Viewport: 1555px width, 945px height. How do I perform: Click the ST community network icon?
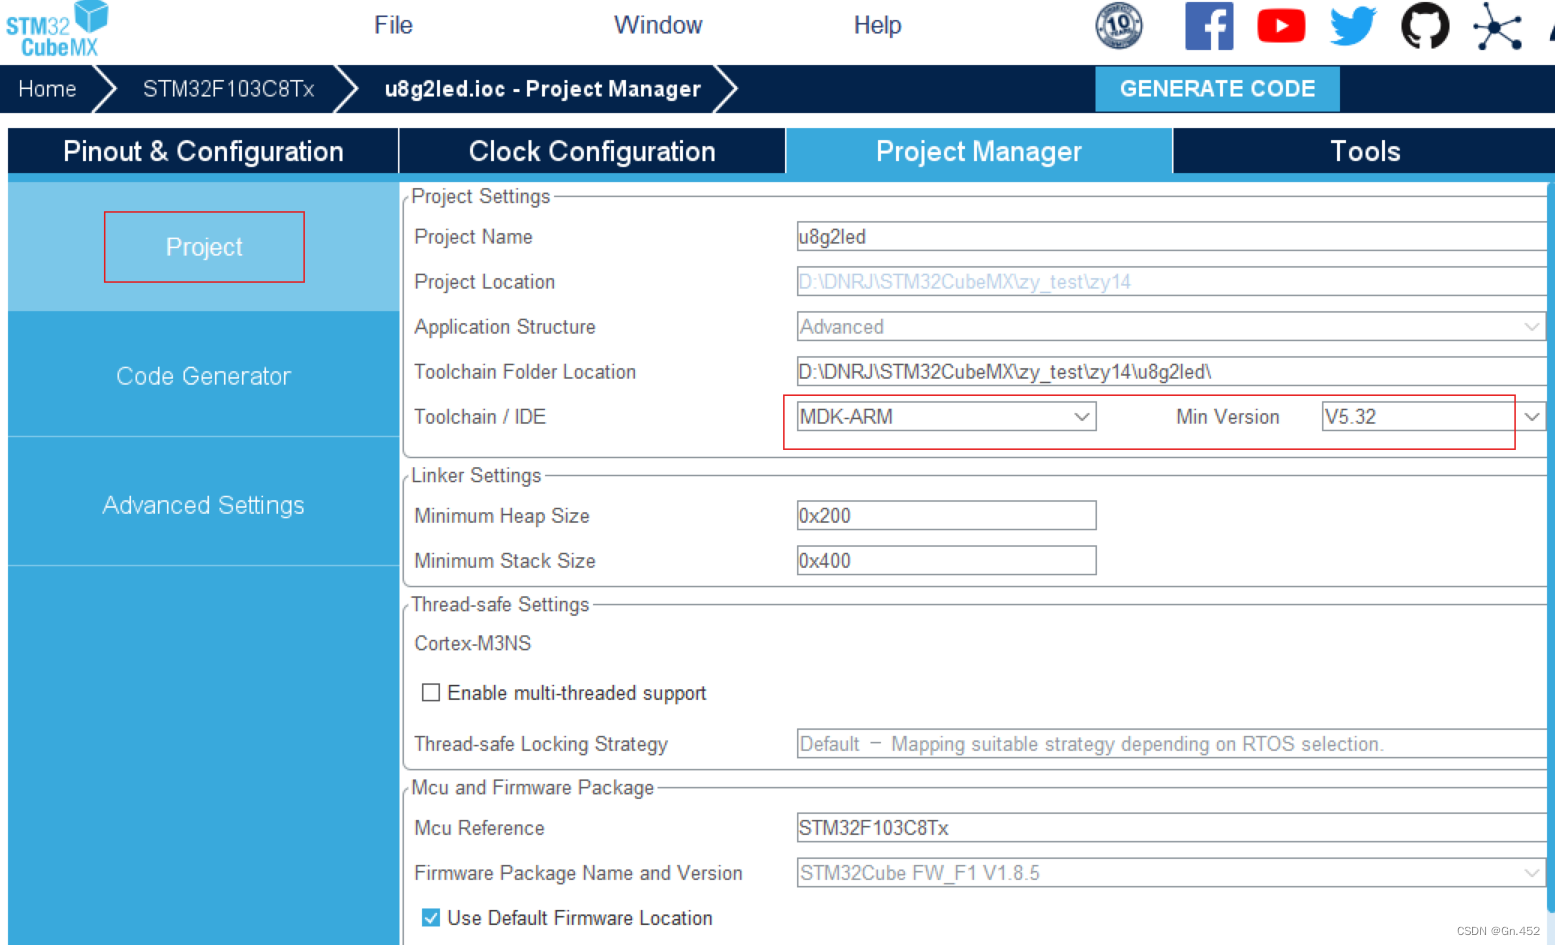1497,26
